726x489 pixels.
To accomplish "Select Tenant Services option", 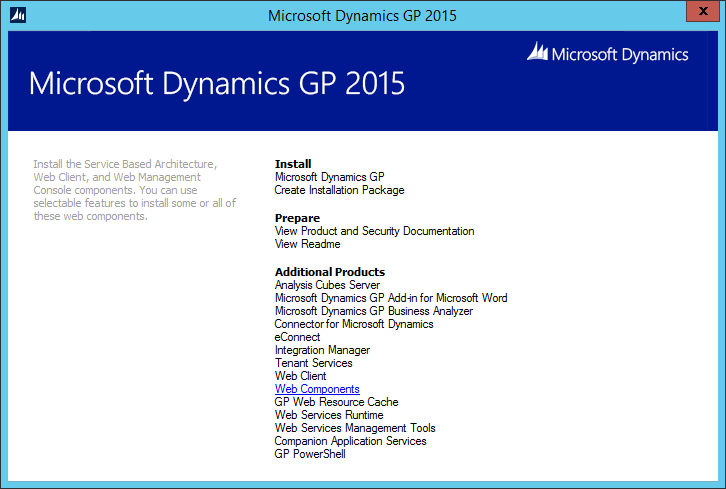I will (313, 363).
